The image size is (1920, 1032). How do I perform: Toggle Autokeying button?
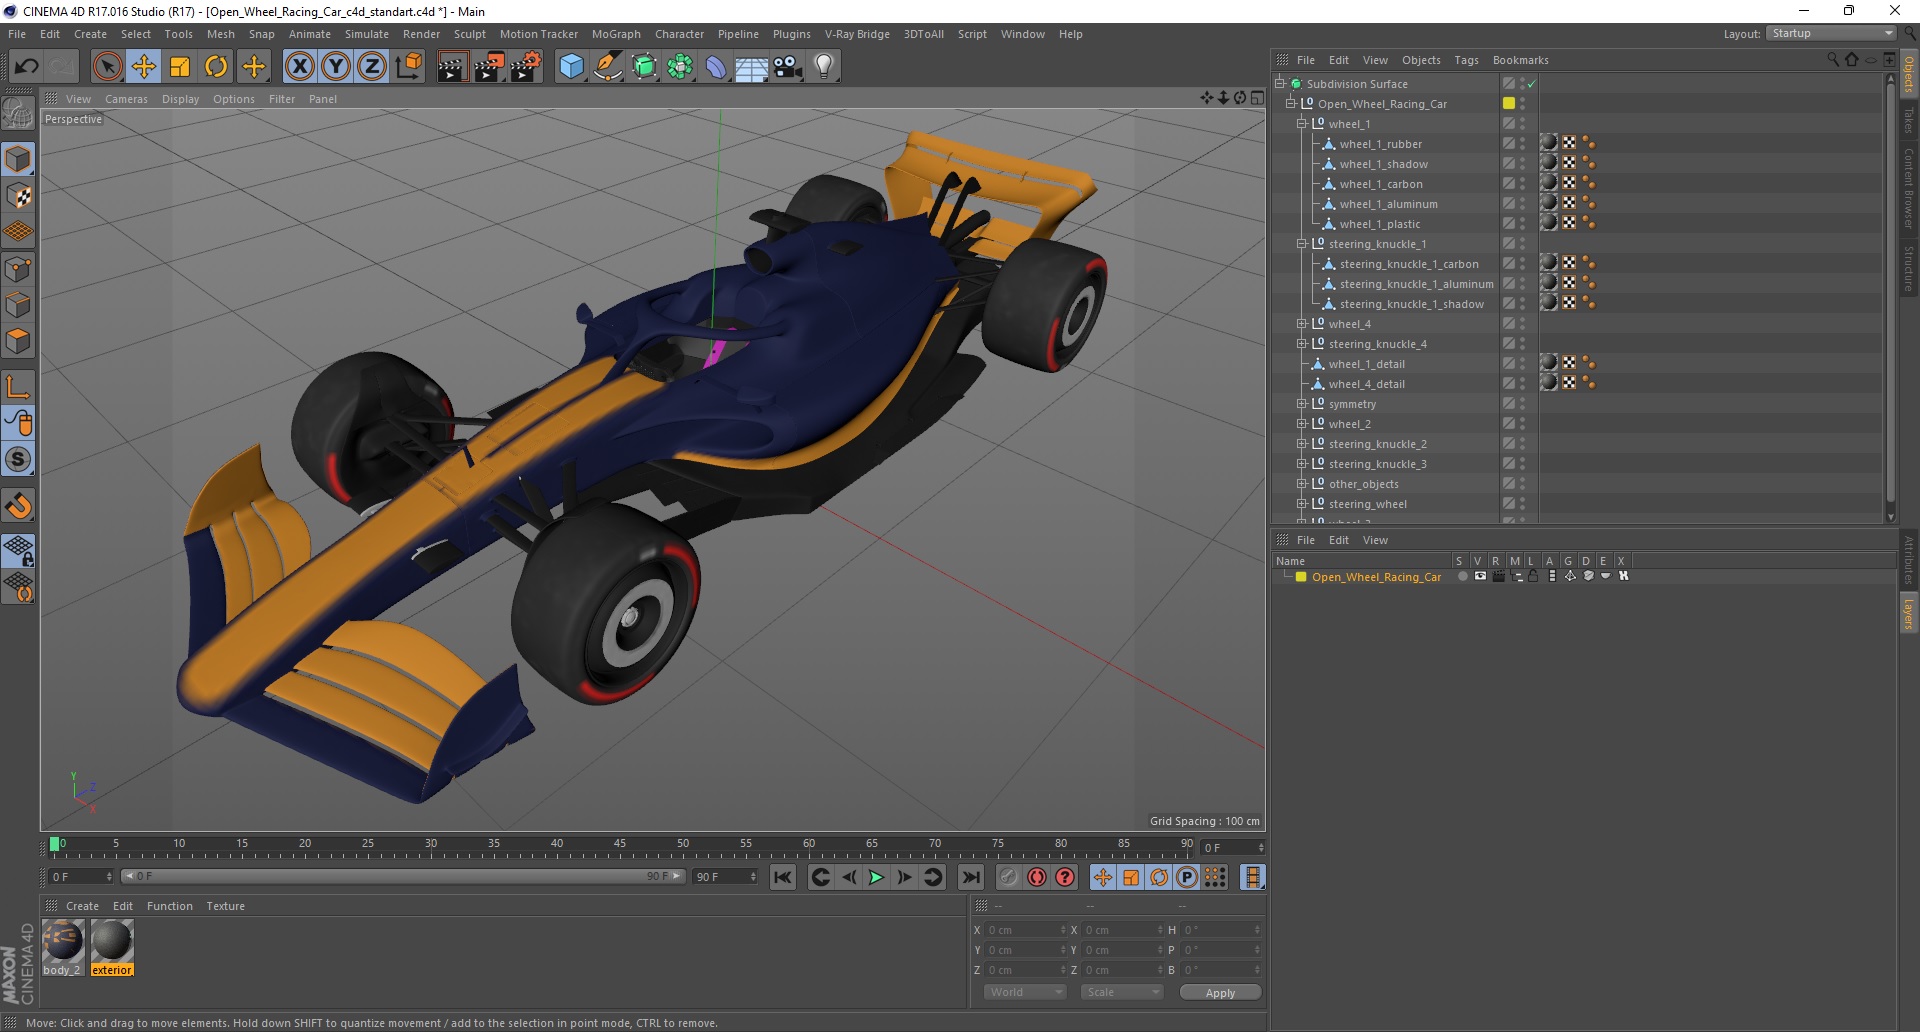(x=1037, y=877)
